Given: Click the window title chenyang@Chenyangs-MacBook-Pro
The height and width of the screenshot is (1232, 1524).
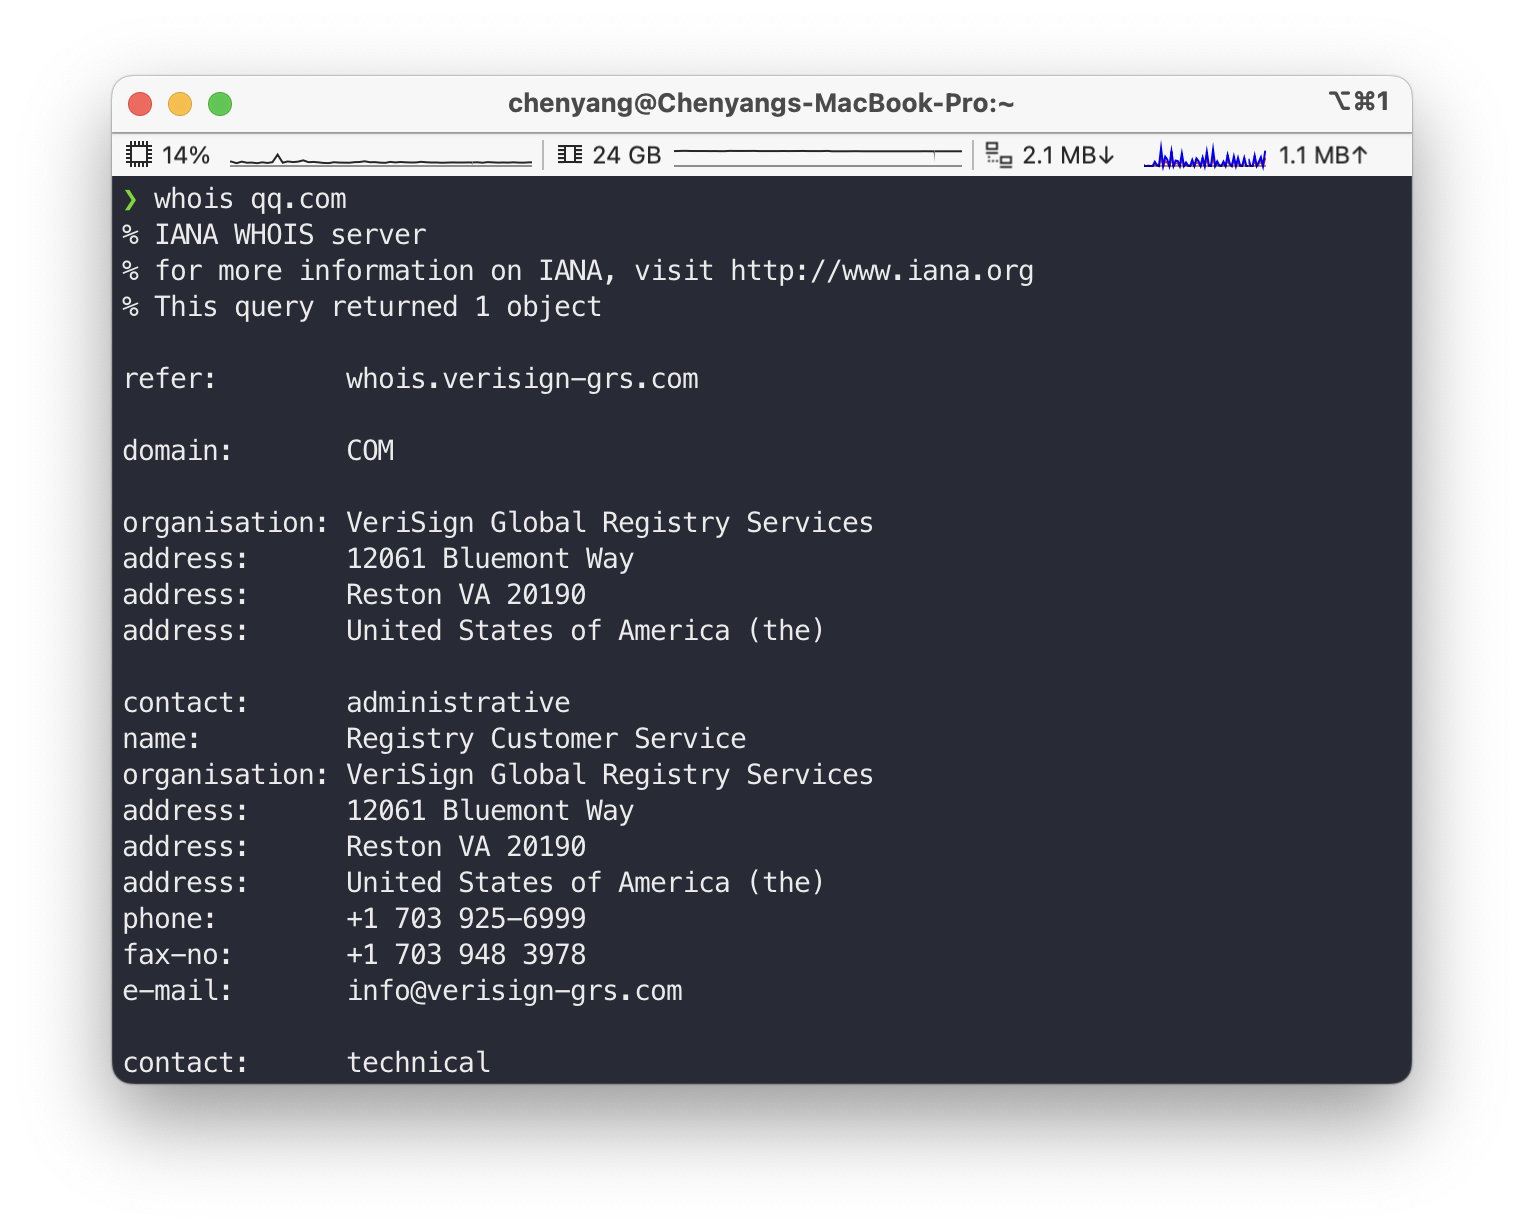Looking at the screenshot, I should point(761,103).
